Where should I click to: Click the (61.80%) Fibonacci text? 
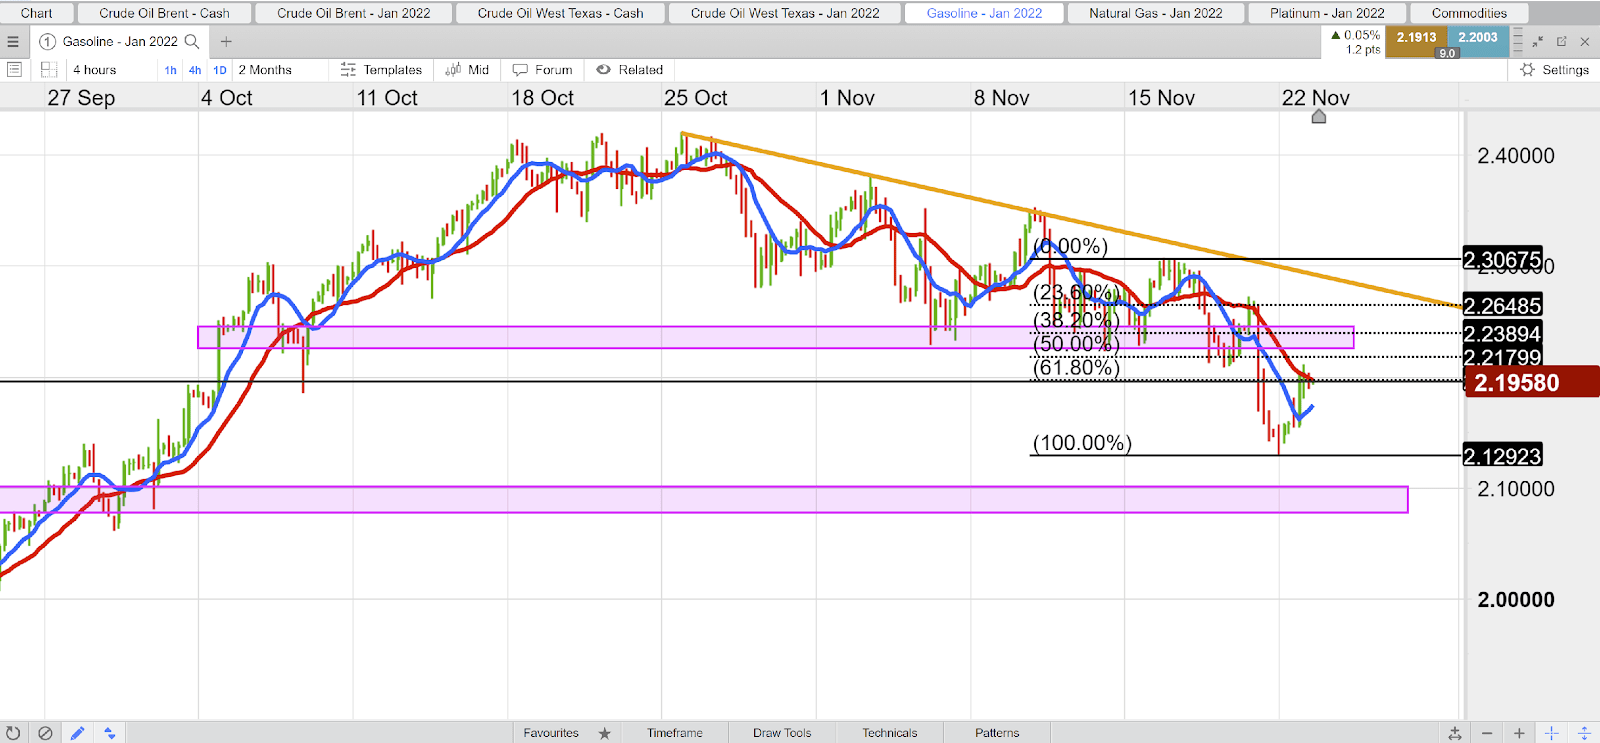[x=1076, y=368]
